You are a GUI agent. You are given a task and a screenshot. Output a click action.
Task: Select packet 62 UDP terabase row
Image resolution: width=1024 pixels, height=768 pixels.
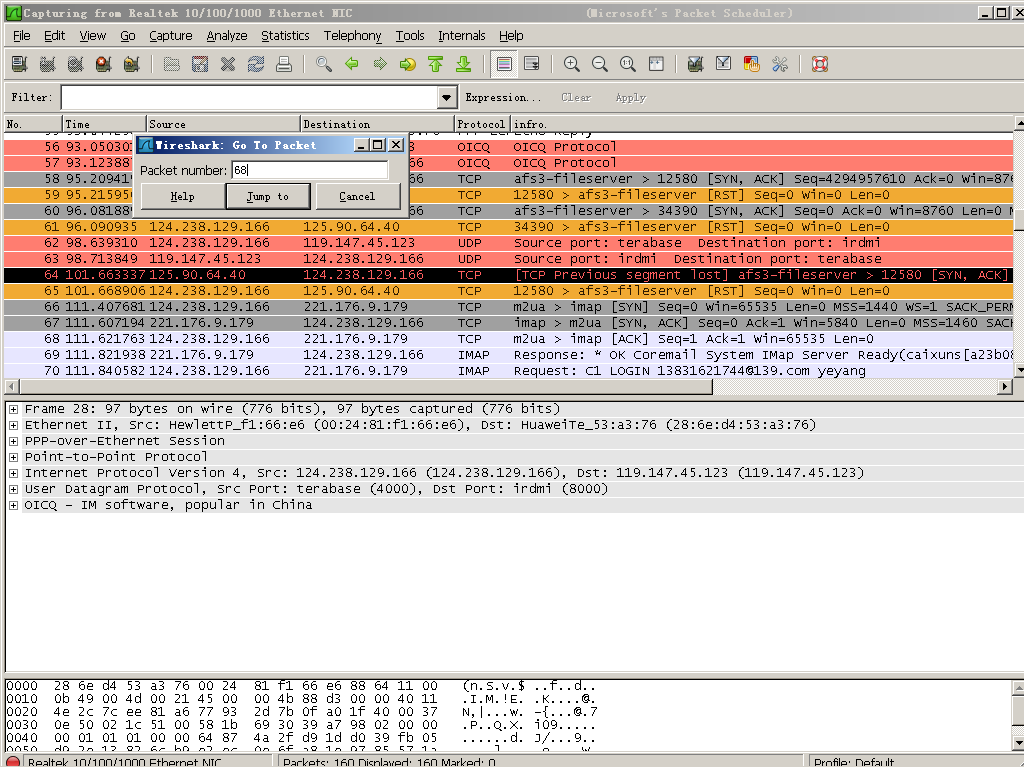pyautogui.click(x=509, y=243)
